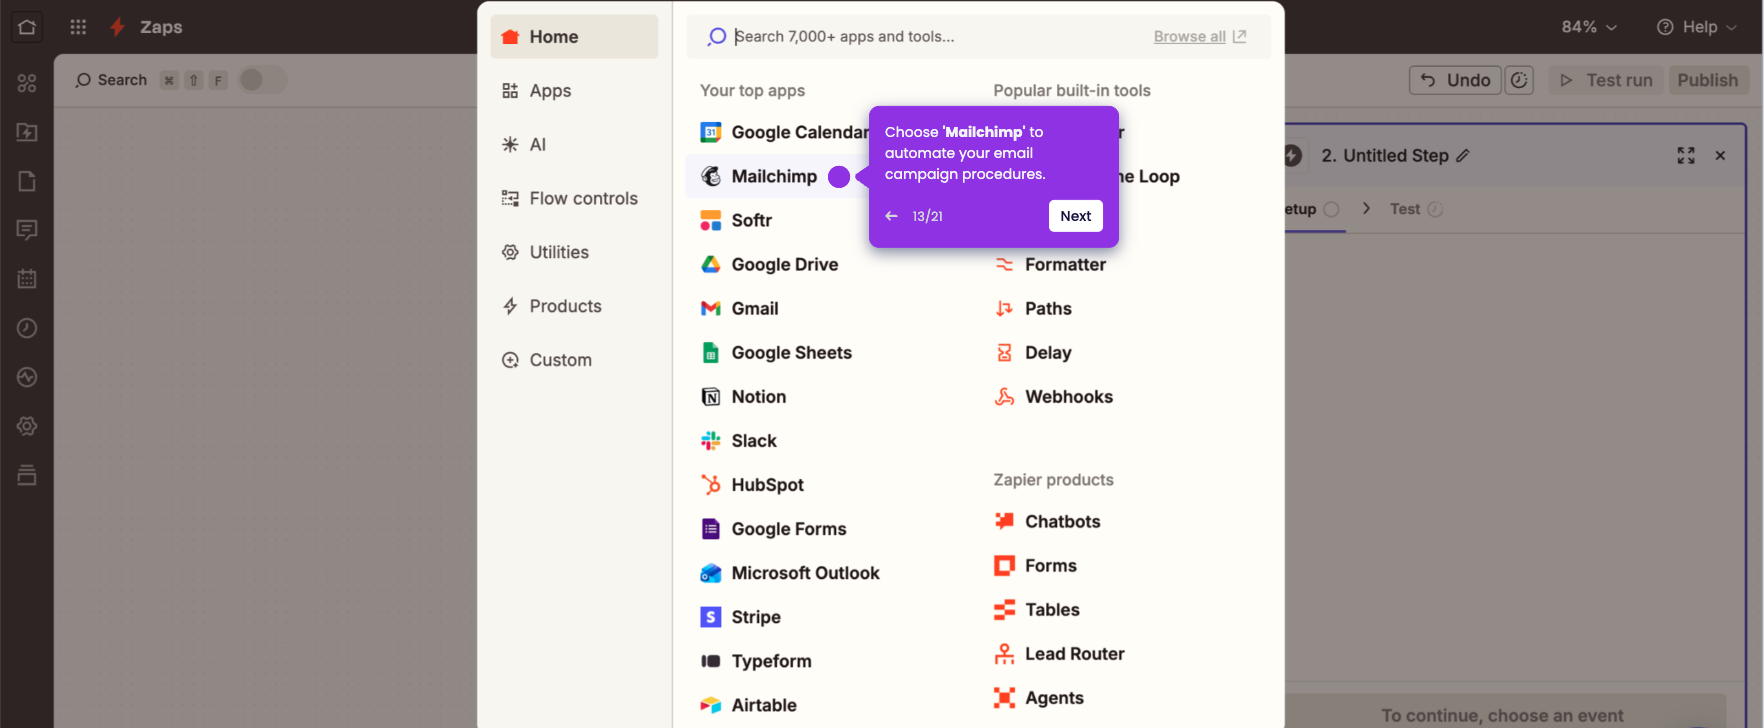Click the Zaps lightning bolt icon
Screen dimensions: 1764x728
[x=118, y=27]
